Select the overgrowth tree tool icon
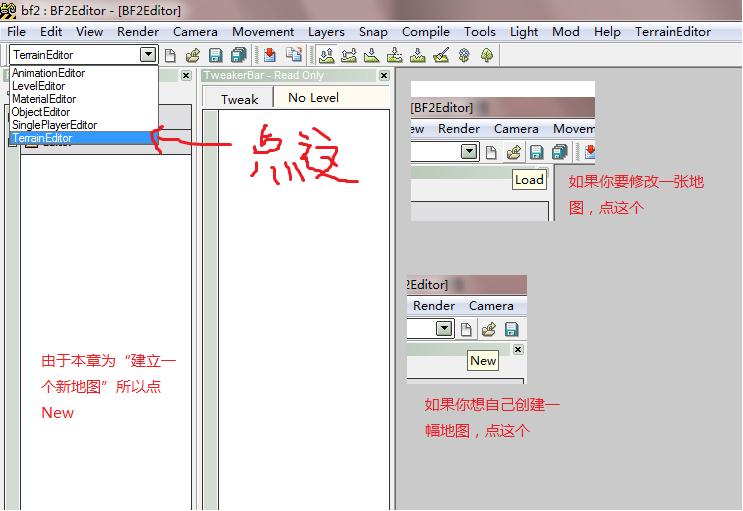Viewport: 743px width, 511px height. [487, 55]
